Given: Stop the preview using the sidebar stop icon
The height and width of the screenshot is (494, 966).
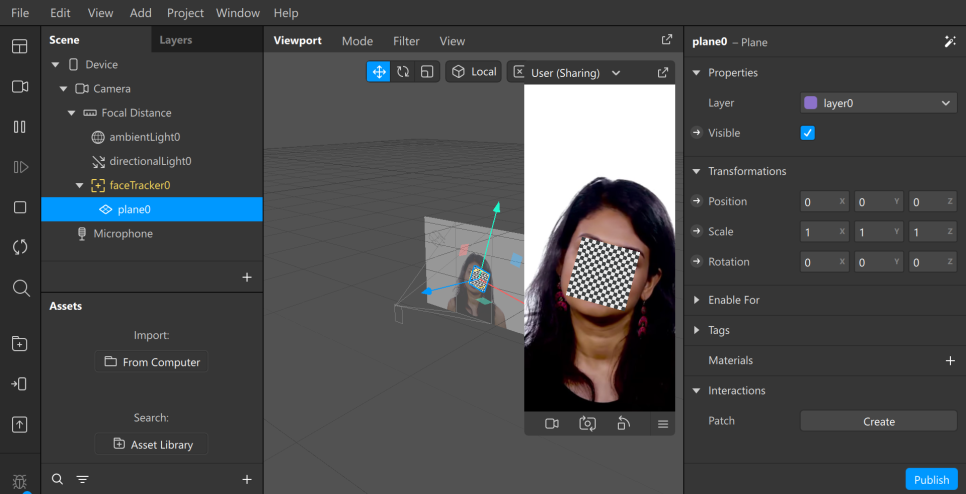Looking at the screenshot, I should point(20,208).
